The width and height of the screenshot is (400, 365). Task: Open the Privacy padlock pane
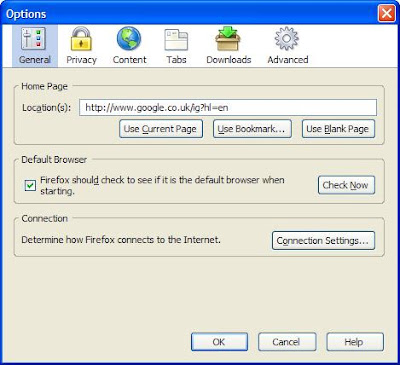tap(81, 46)
